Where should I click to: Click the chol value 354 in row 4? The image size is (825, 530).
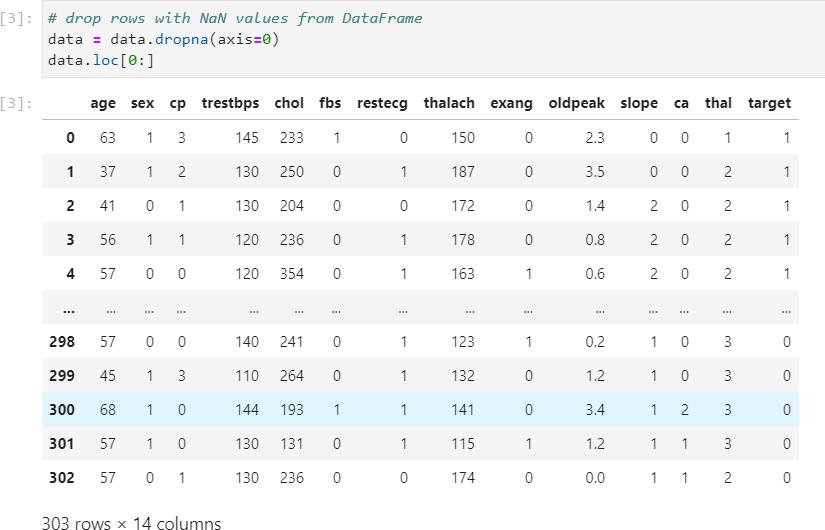[291, 274]
